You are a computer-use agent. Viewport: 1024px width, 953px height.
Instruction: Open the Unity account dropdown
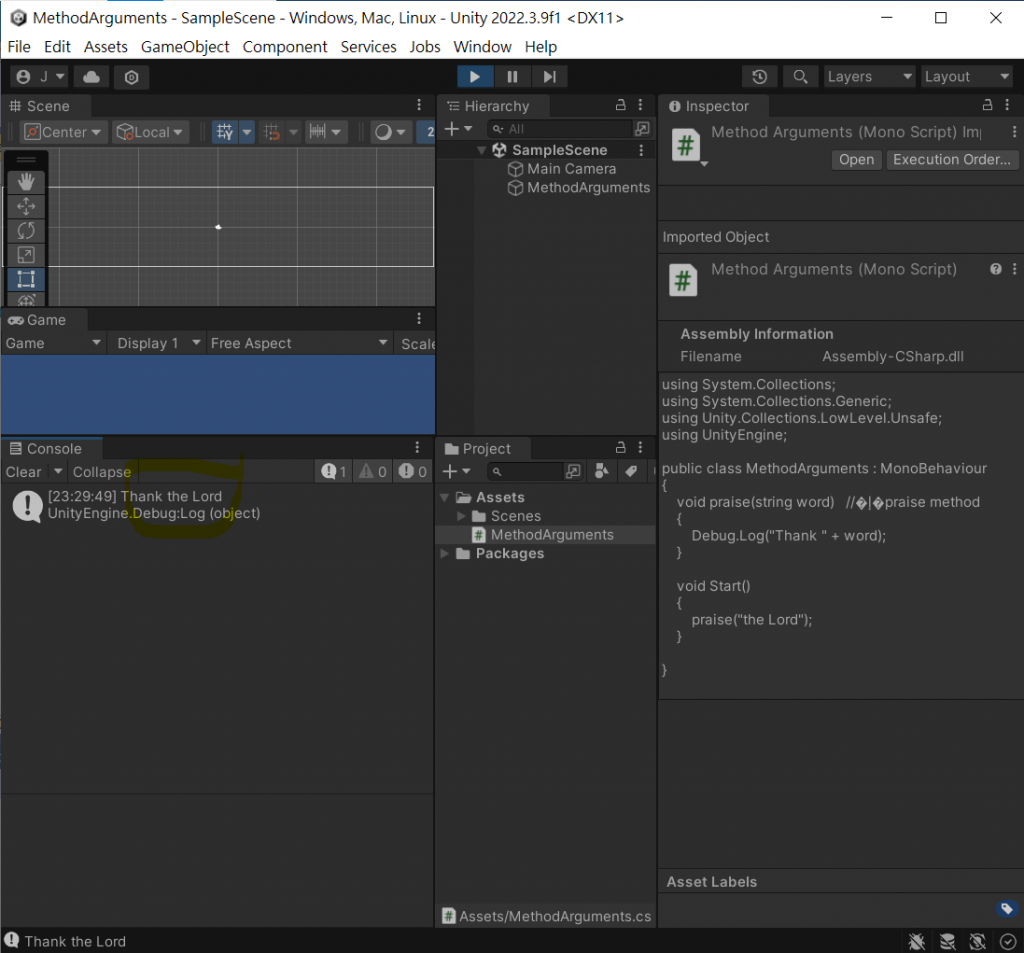pyautogui.click(x=40, y=77)
